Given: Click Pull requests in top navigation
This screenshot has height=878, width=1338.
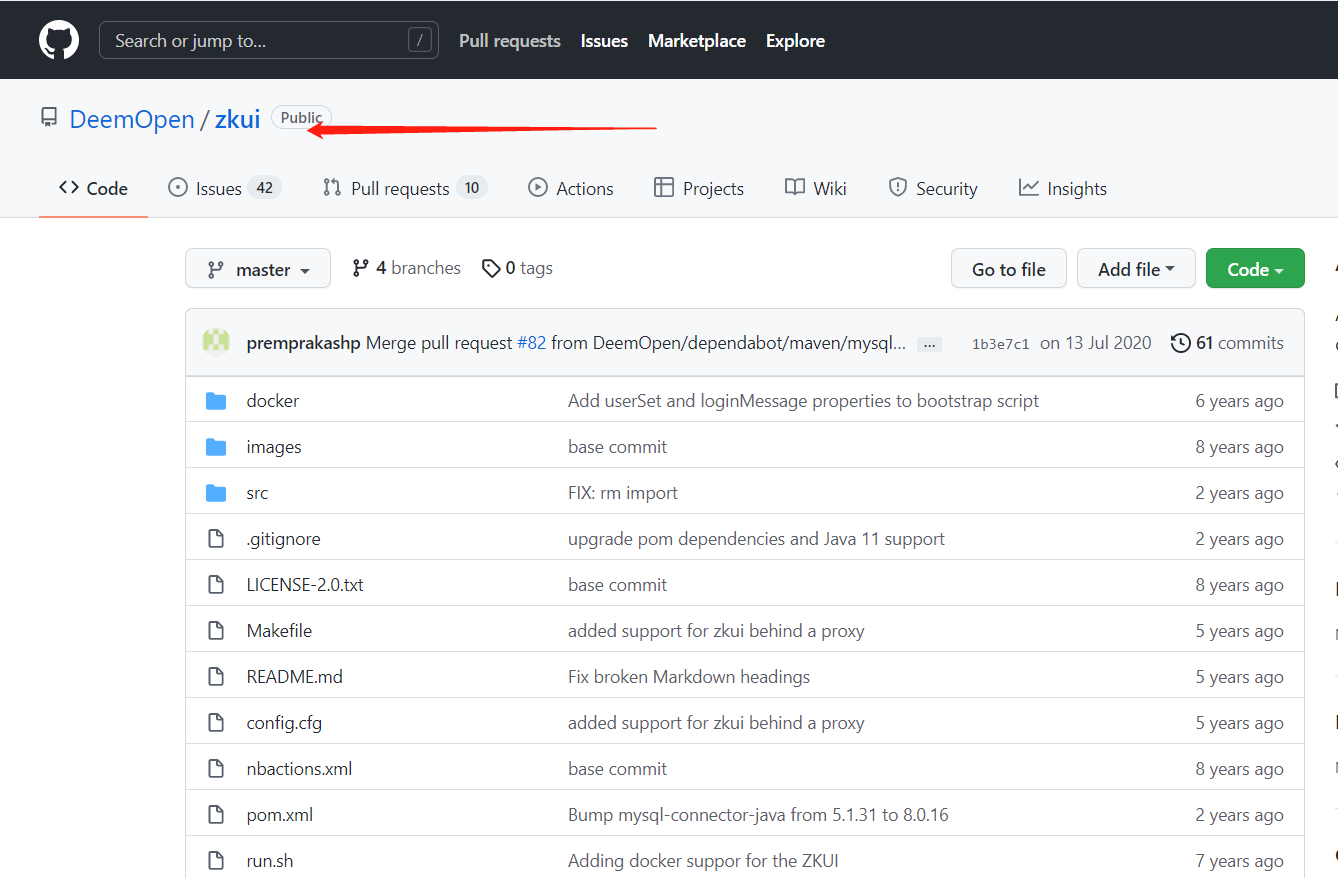Looking at the screenshot, I should click(510, 41).
